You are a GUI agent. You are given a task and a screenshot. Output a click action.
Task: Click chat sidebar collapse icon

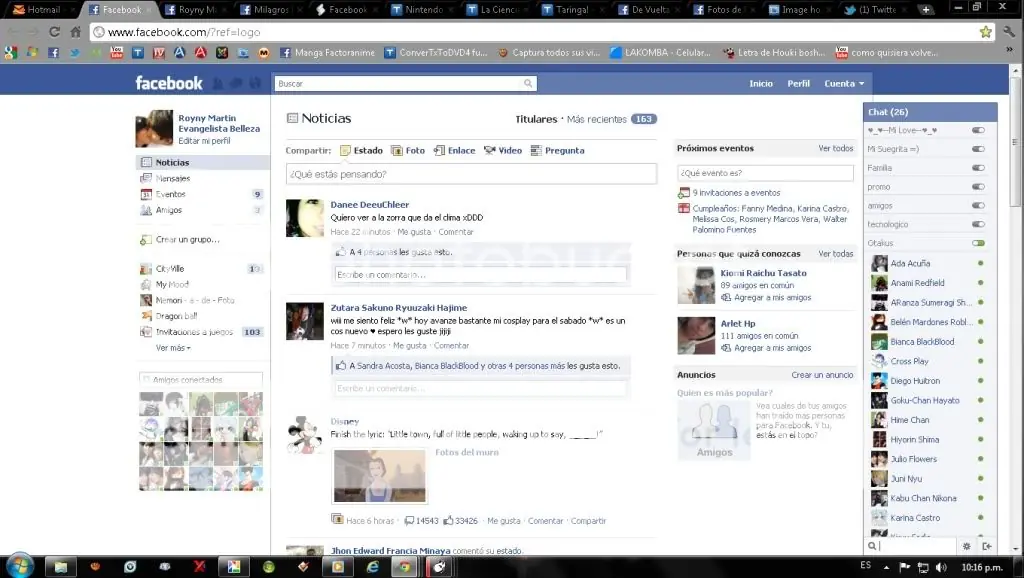987,546
